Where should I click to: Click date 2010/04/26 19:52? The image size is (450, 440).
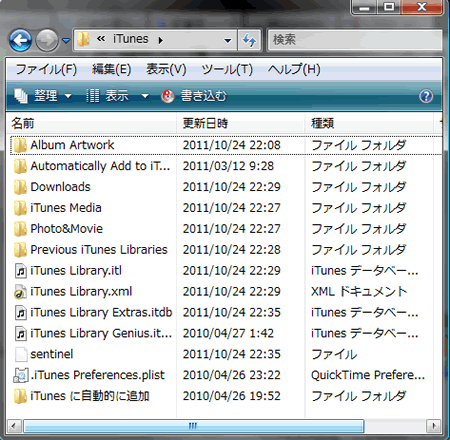[x=231, y=396]
